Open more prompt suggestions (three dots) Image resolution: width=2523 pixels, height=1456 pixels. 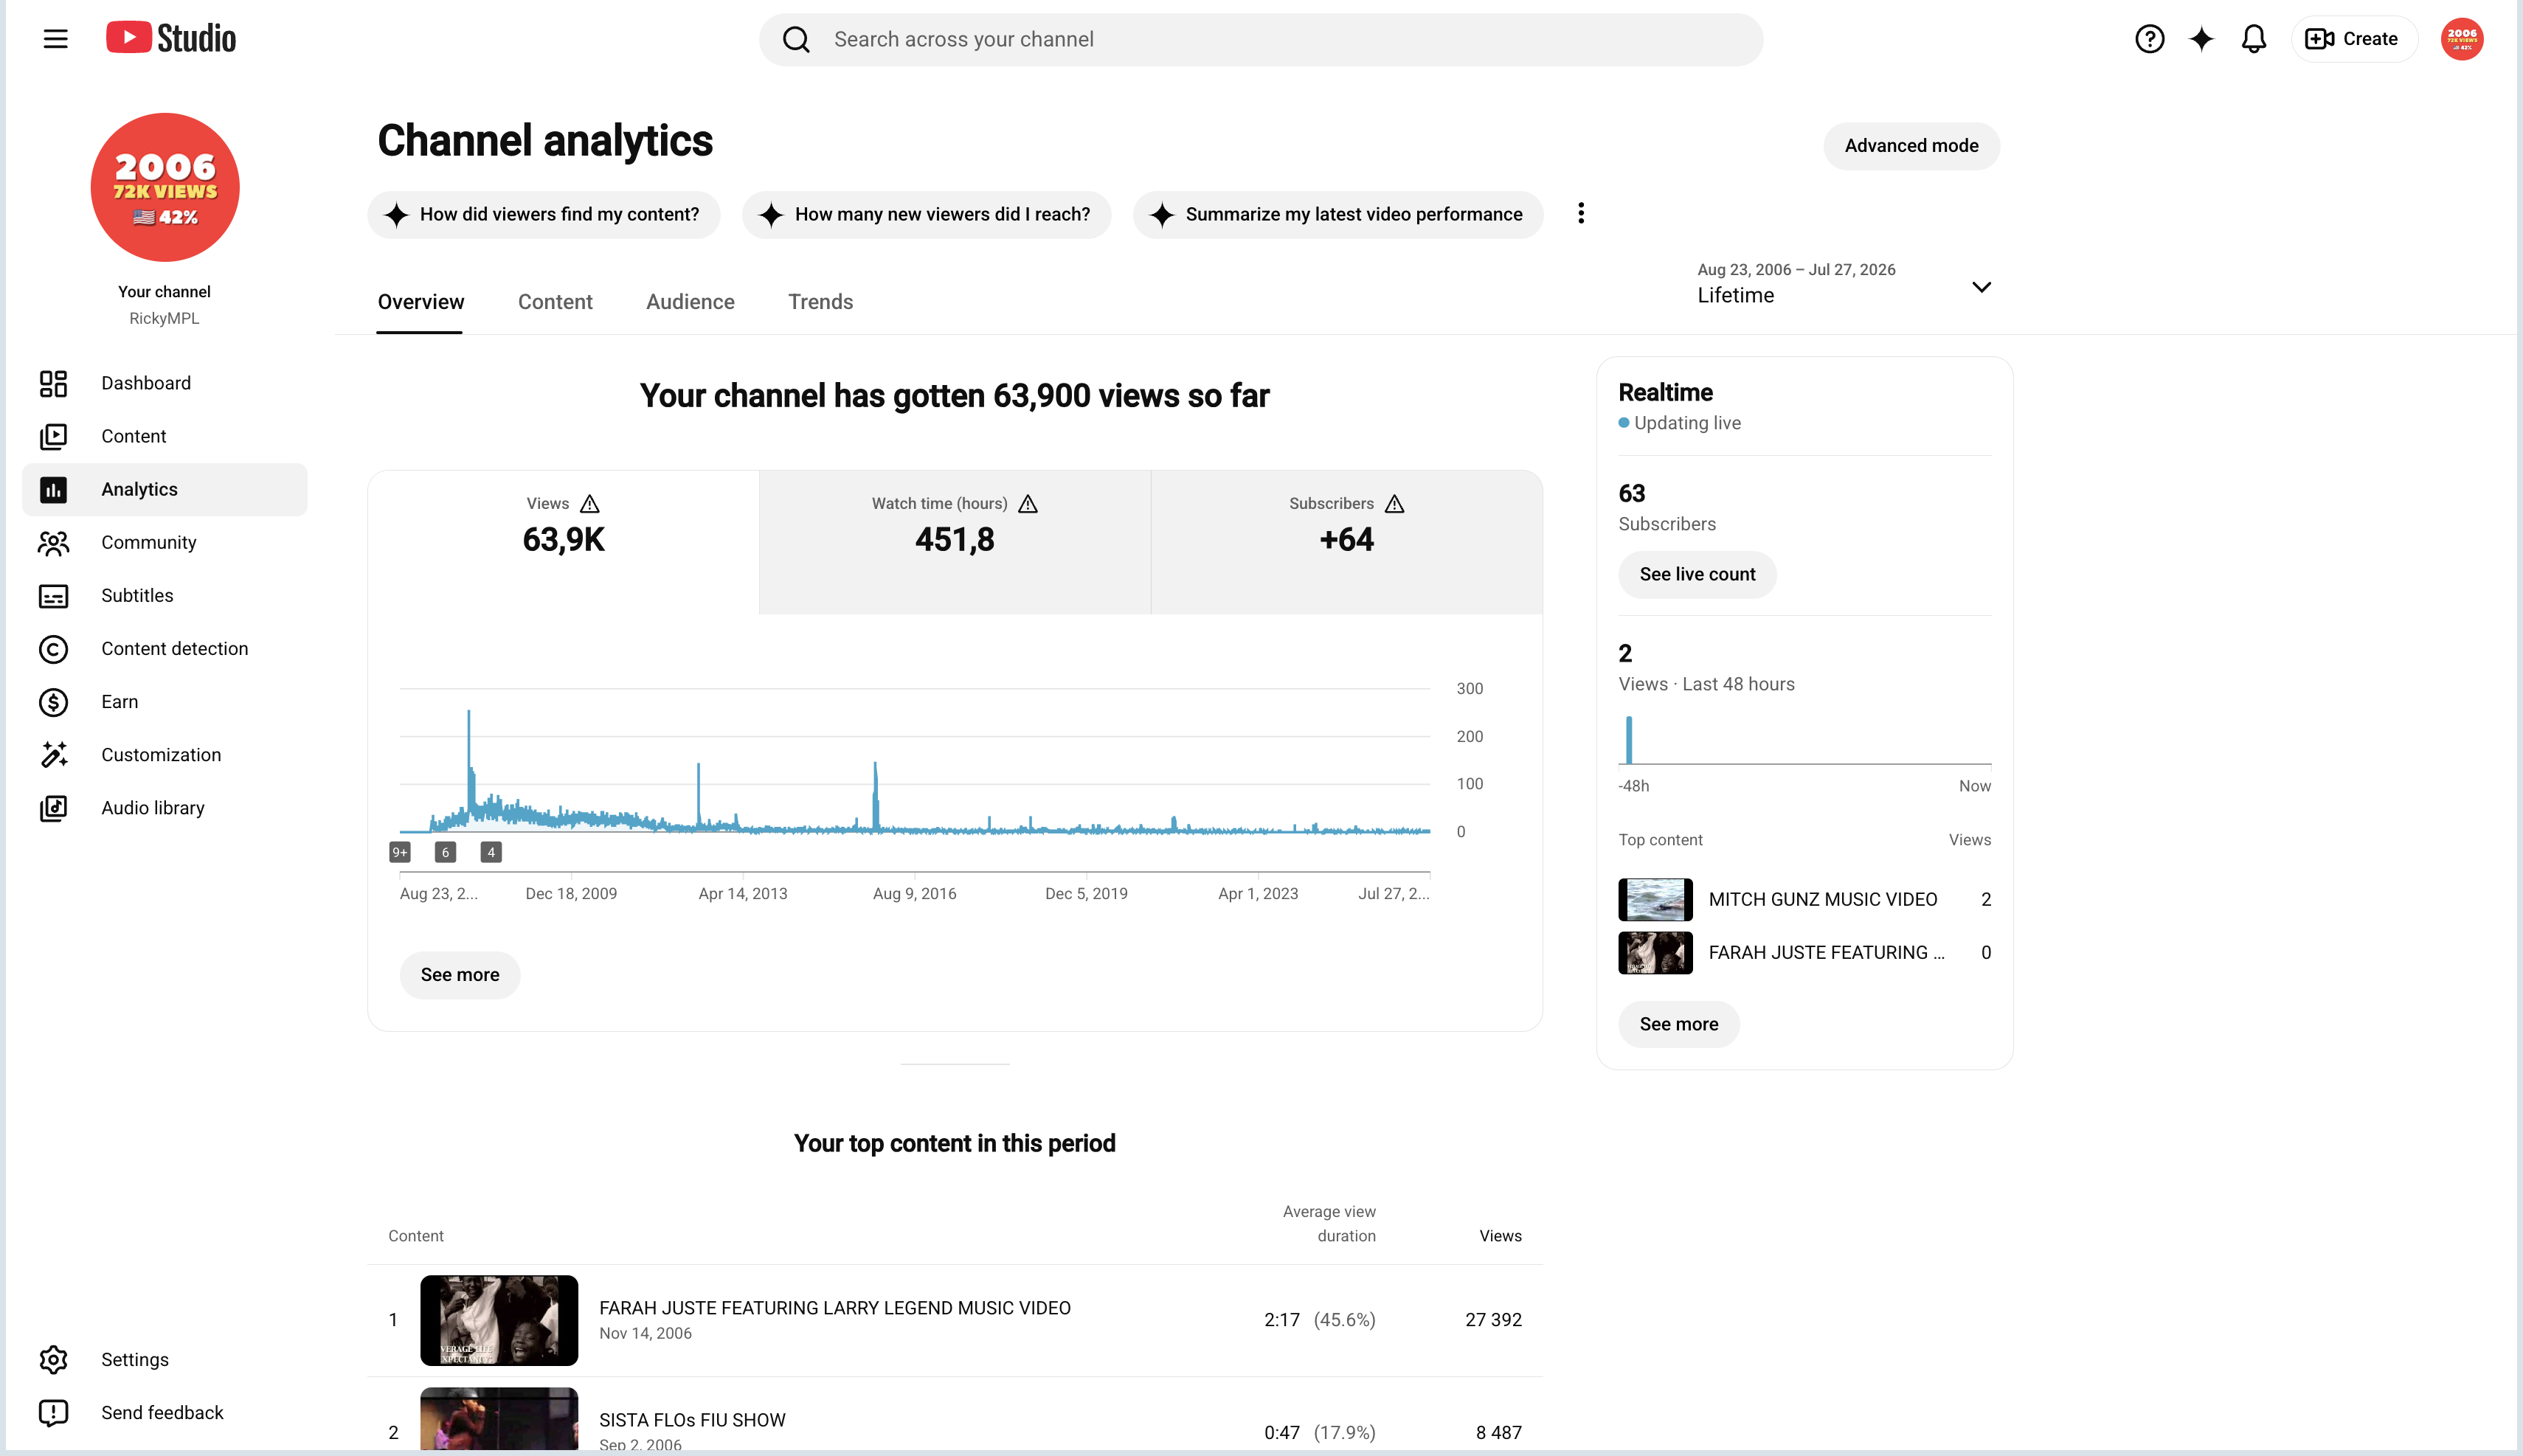(1581, 213)
